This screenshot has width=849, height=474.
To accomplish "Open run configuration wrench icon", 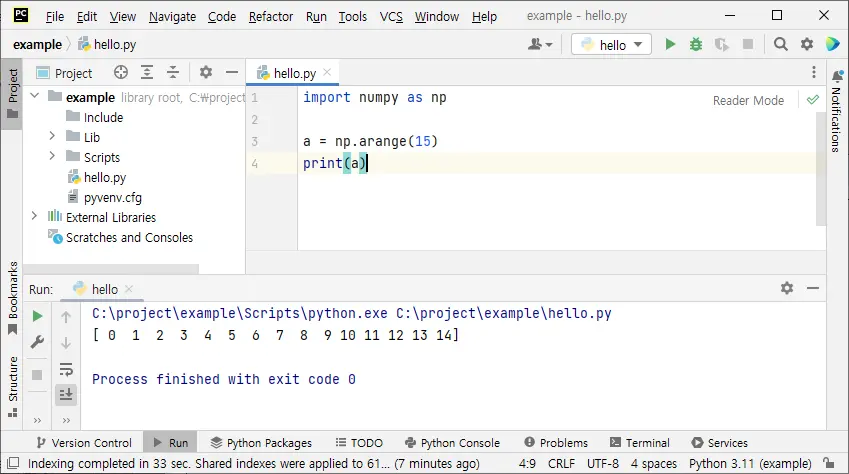I will pos(37,342).
